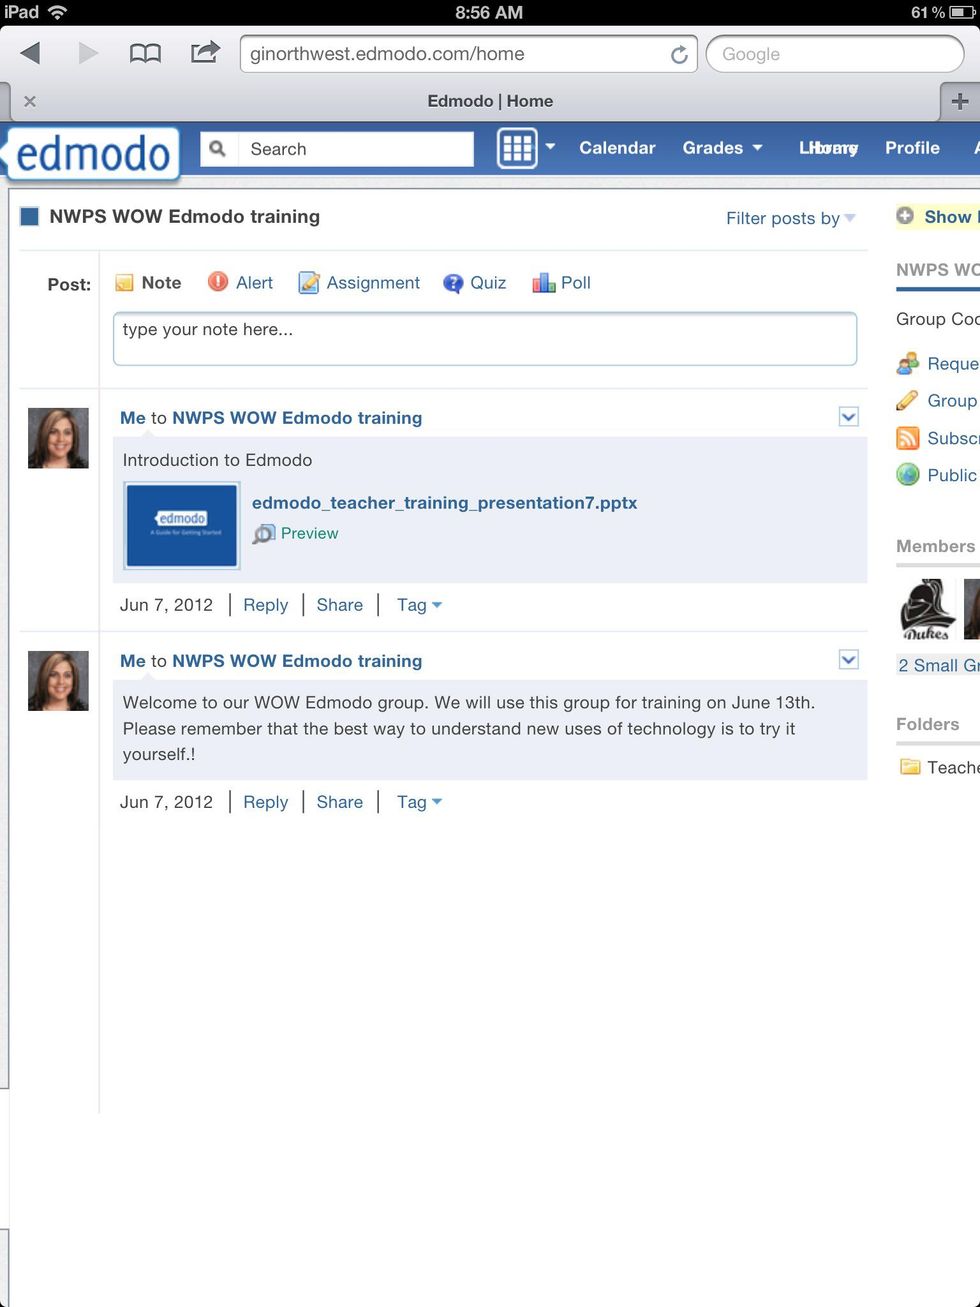Go to Profile in the top navigation
Image resolution: width=980 pixels, height=1307 pixels.
pos(911,147)
